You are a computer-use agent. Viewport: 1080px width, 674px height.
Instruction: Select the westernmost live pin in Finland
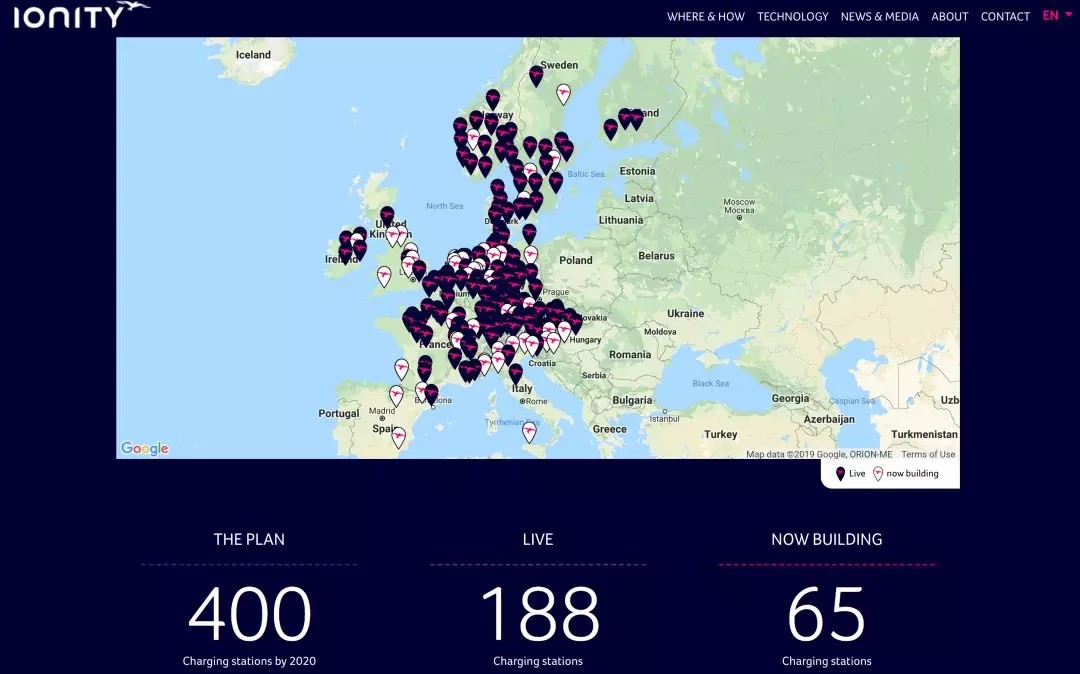pos(610,129)
